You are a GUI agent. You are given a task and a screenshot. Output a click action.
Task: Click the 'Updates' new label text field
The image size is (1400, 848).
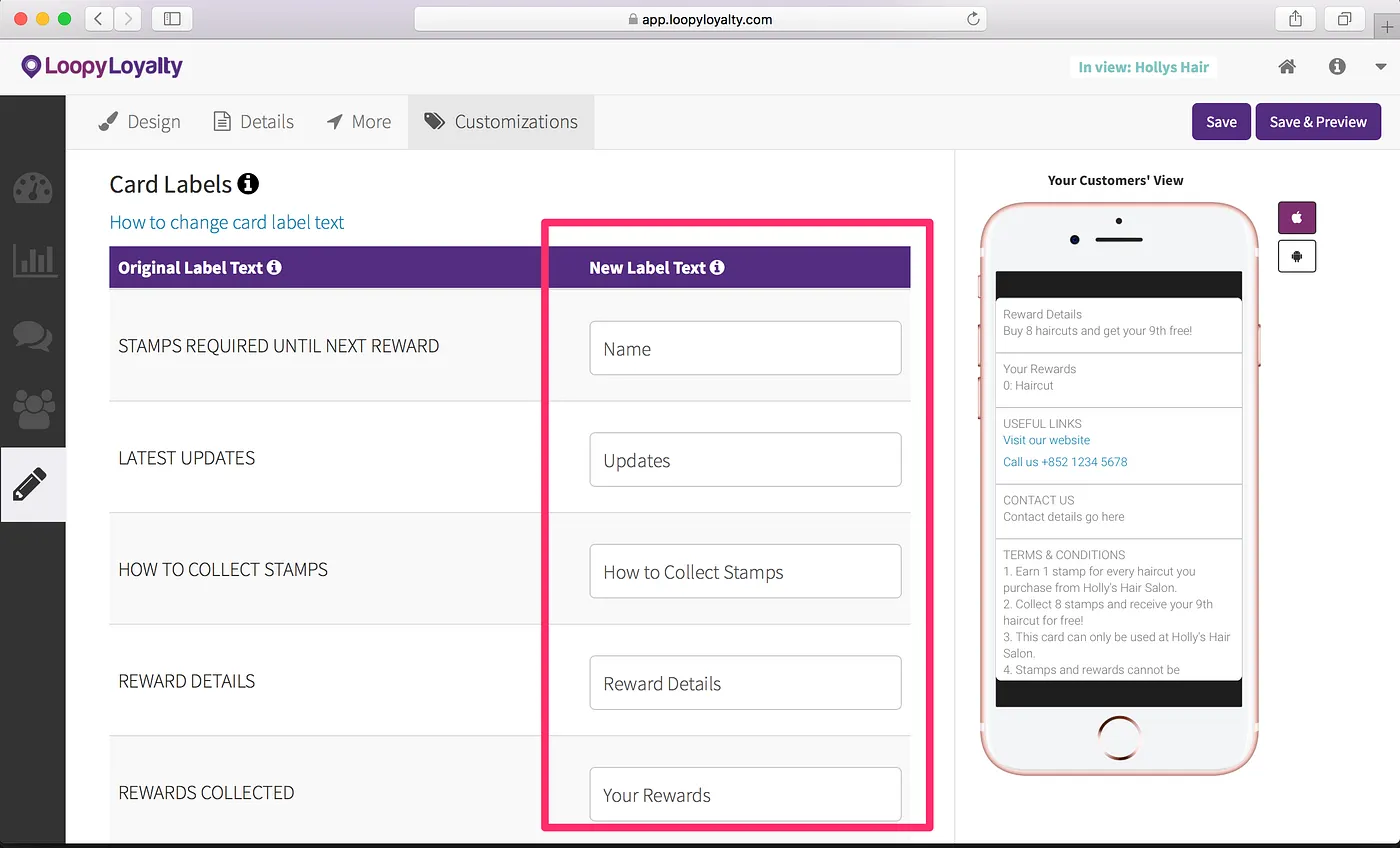(745, 460)
